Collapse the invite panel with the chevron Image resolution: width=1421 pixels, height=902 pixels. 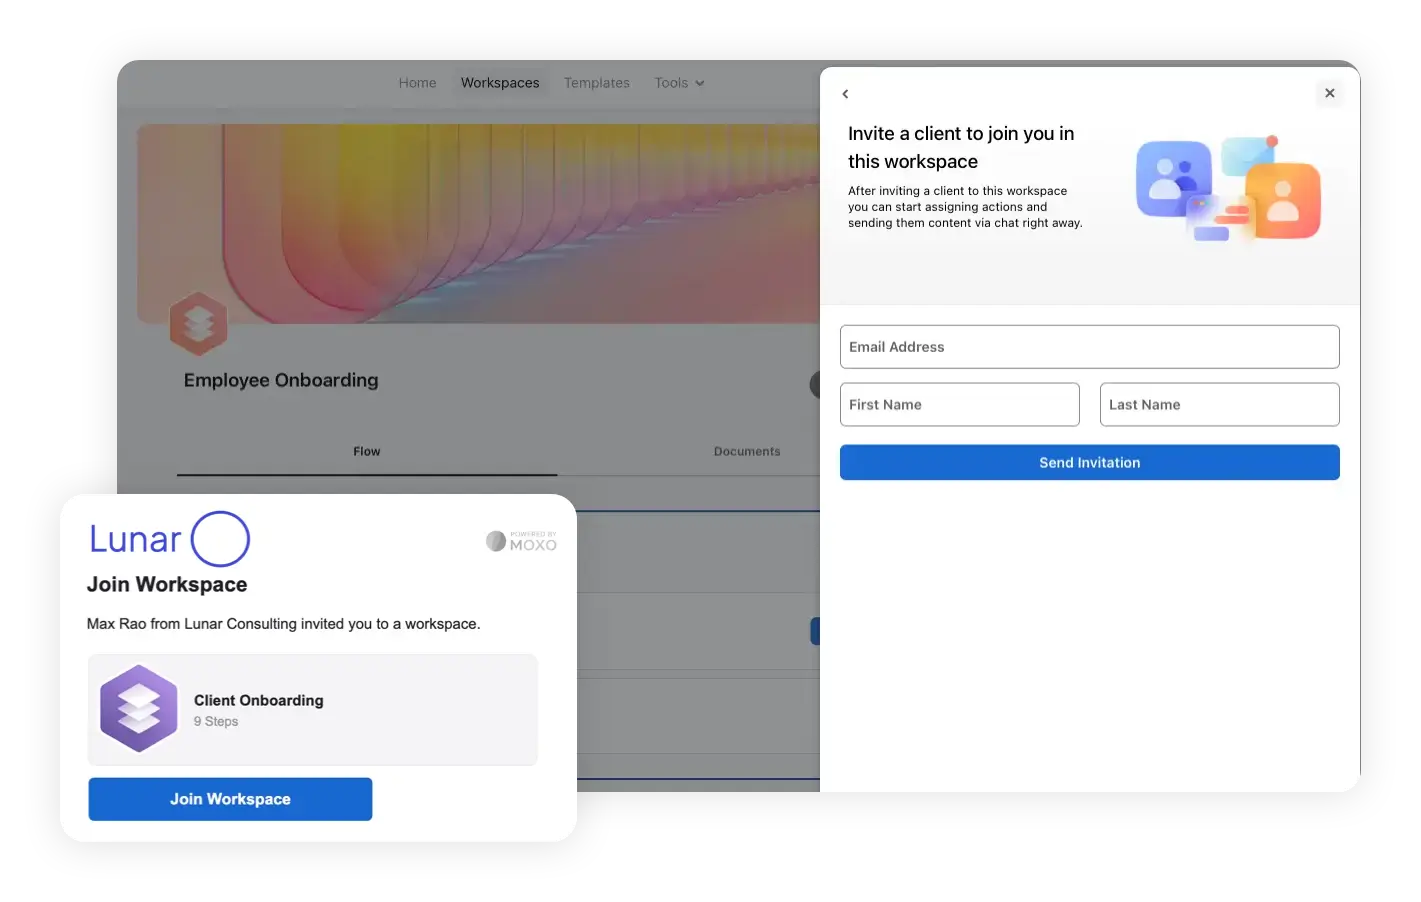tap(845, 93)
